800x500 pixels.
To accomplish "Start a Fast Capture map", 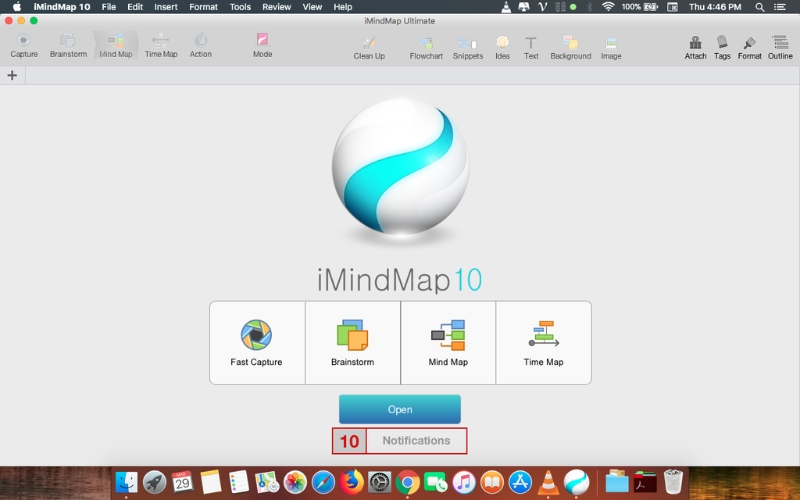I will [257, 342].
